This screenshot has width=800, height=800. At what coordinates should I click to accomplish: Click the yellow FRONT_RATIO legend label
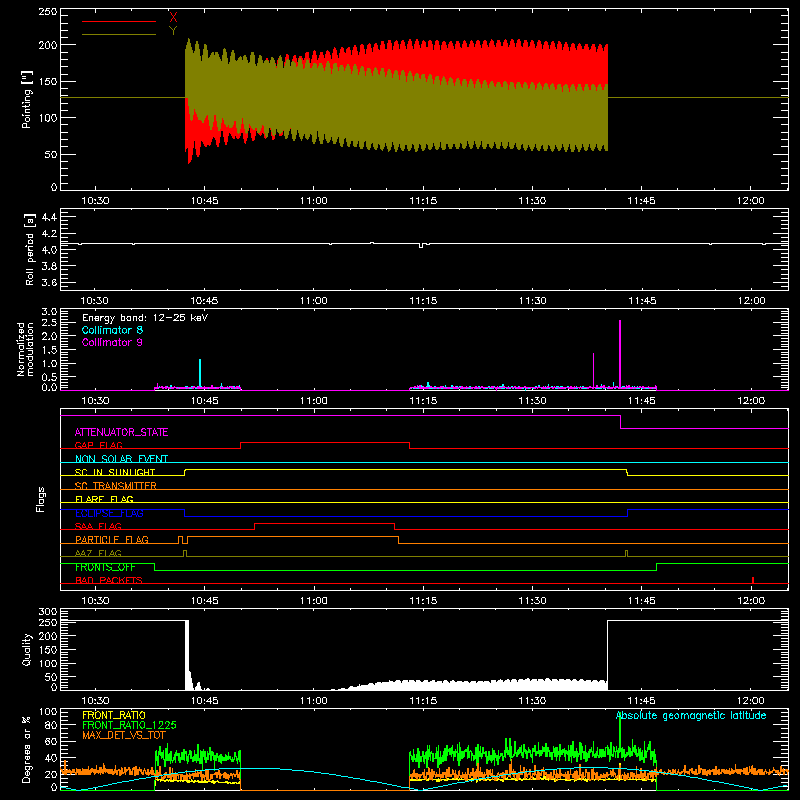114,715
